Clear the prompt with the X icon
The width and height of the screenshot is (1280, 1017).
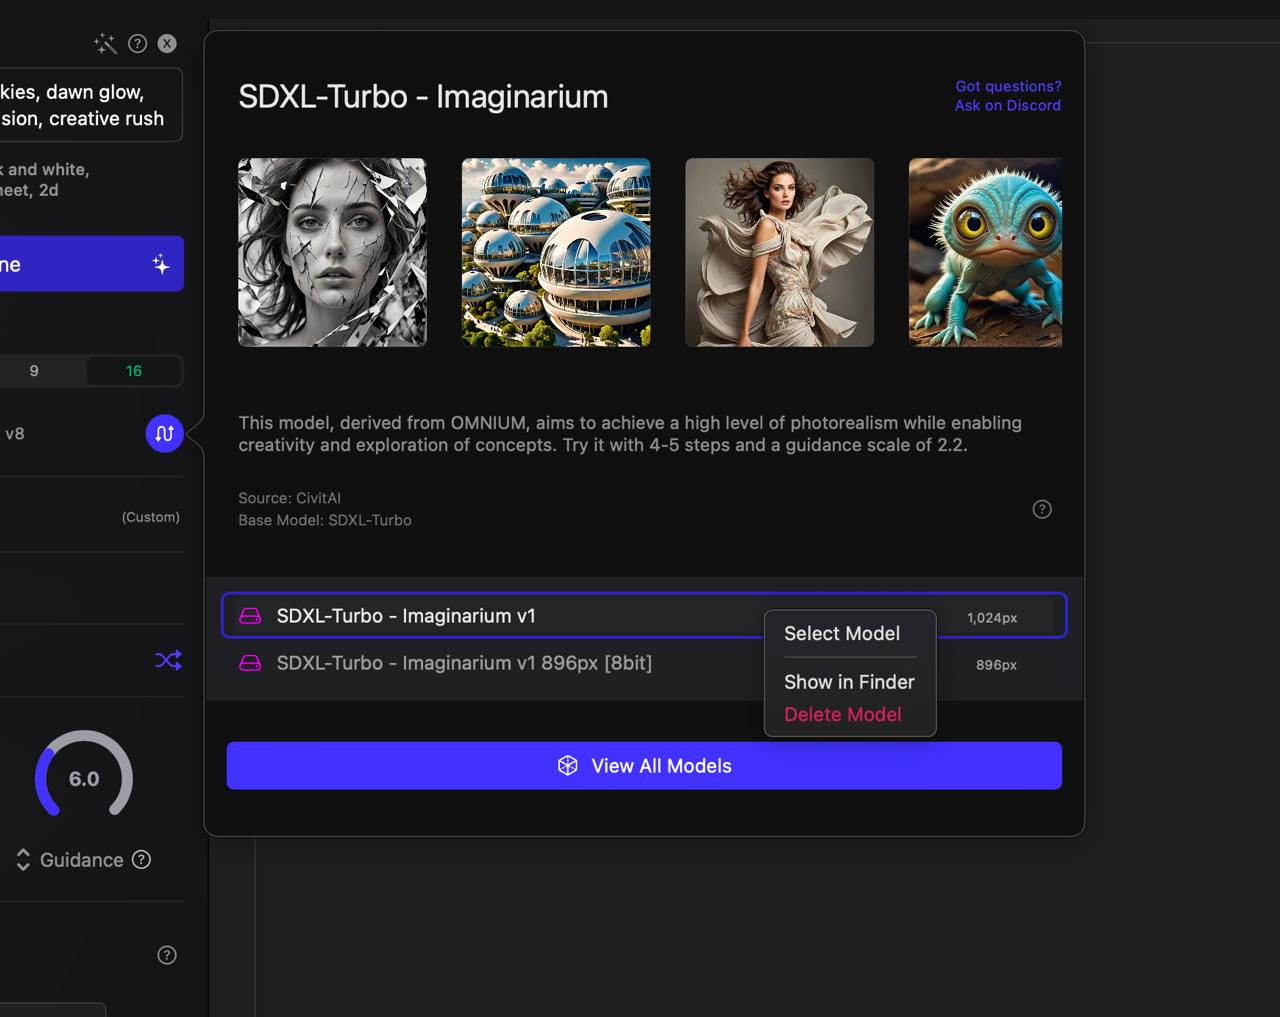pos(167,44)
